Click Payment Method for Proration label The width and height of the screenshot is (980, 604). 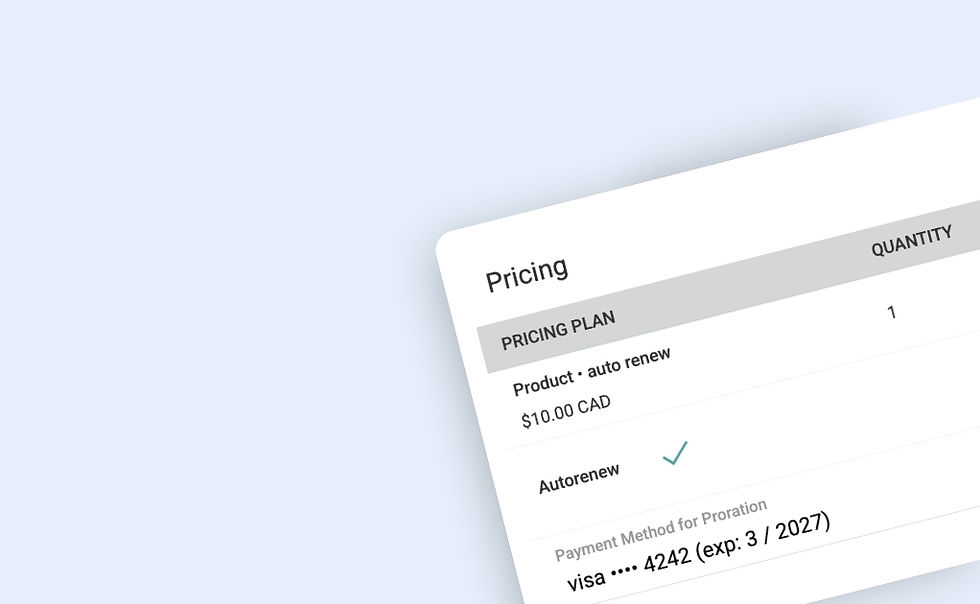coord(661,530)
